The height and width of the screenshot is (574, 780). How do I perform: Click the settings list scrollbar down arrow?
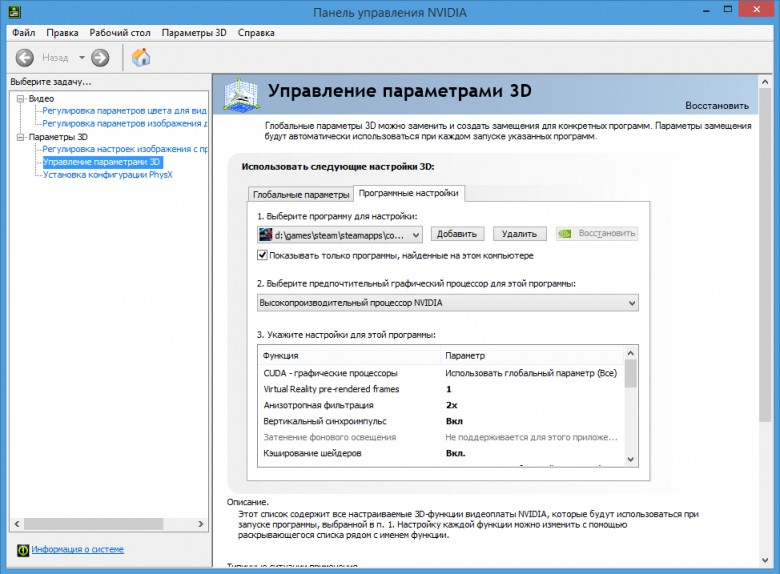(630, 458)
